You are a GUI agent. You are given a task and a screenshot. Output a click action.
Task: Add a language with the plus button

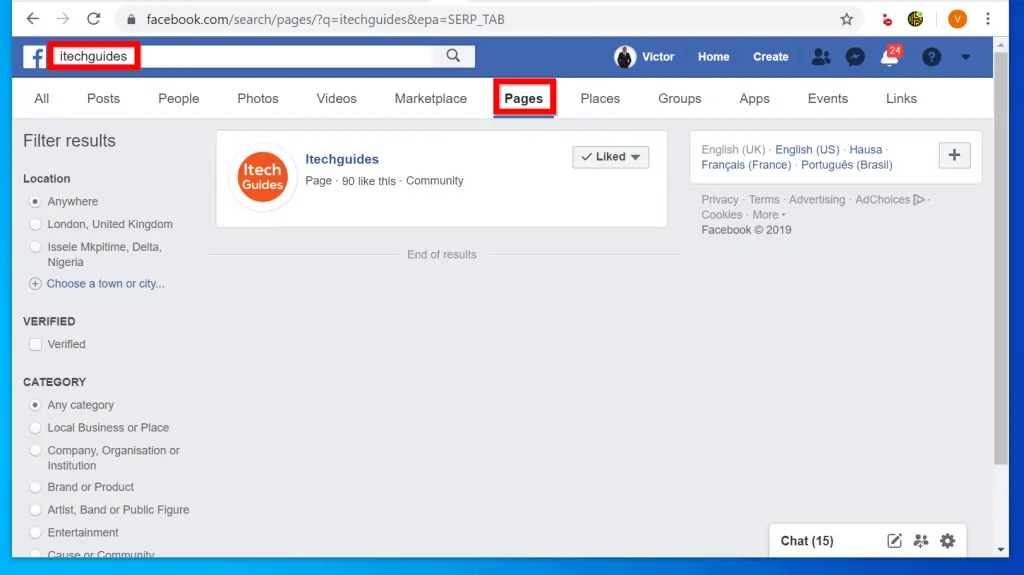[954, 156]
